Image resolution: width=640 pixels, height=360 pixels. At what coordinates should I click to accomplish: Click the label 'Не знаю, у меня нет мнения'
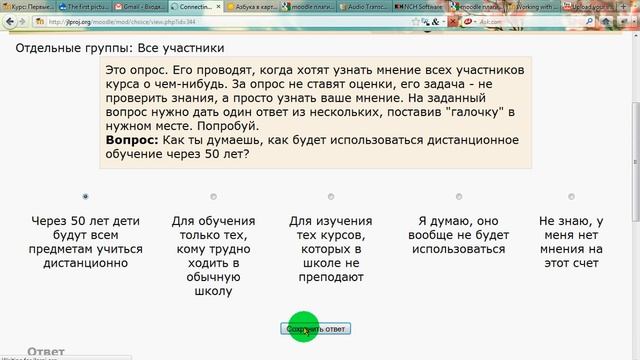(571, 242)
